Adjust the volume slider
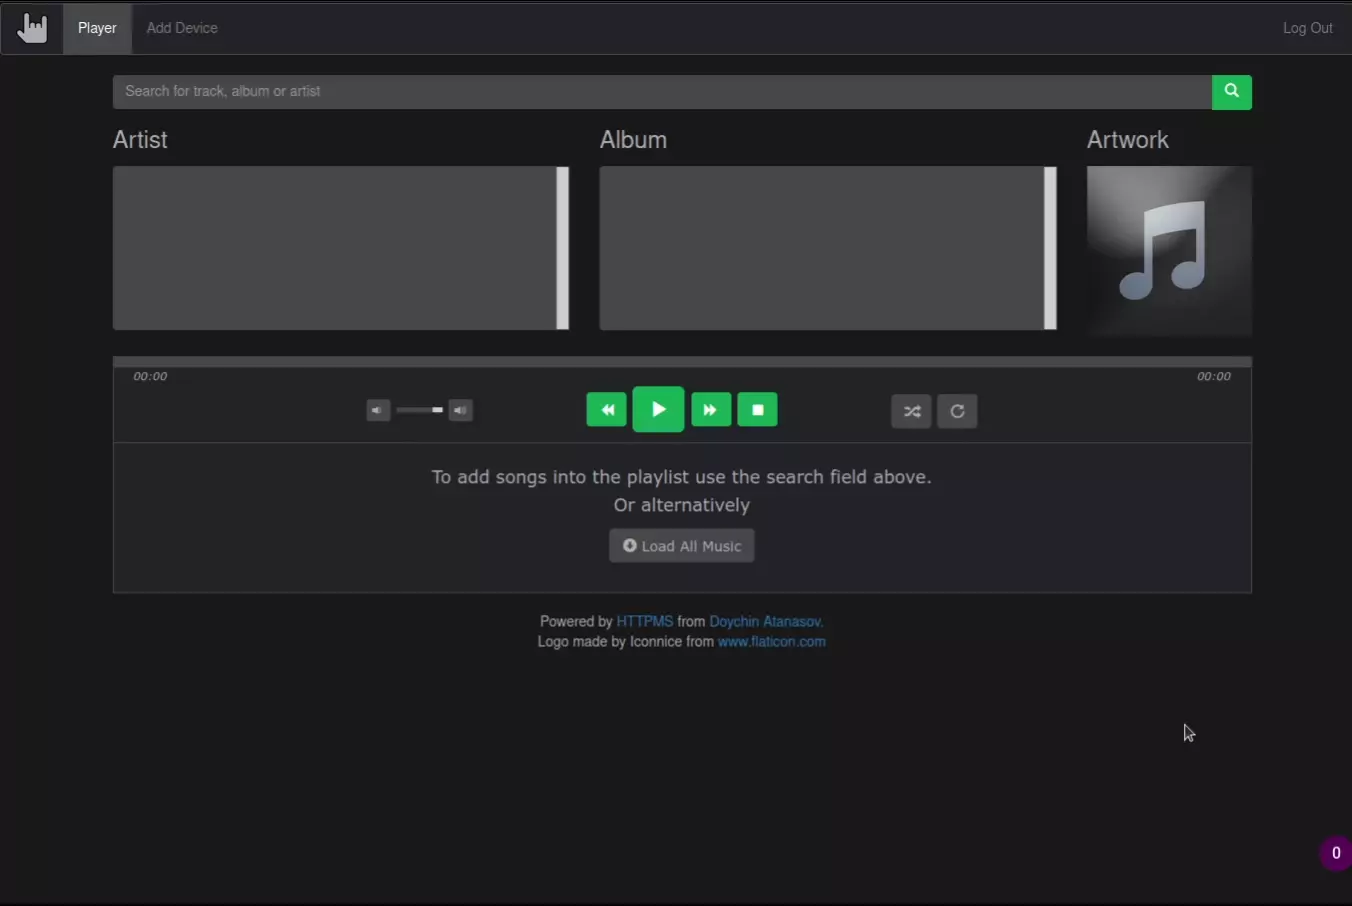 [420, 410]
